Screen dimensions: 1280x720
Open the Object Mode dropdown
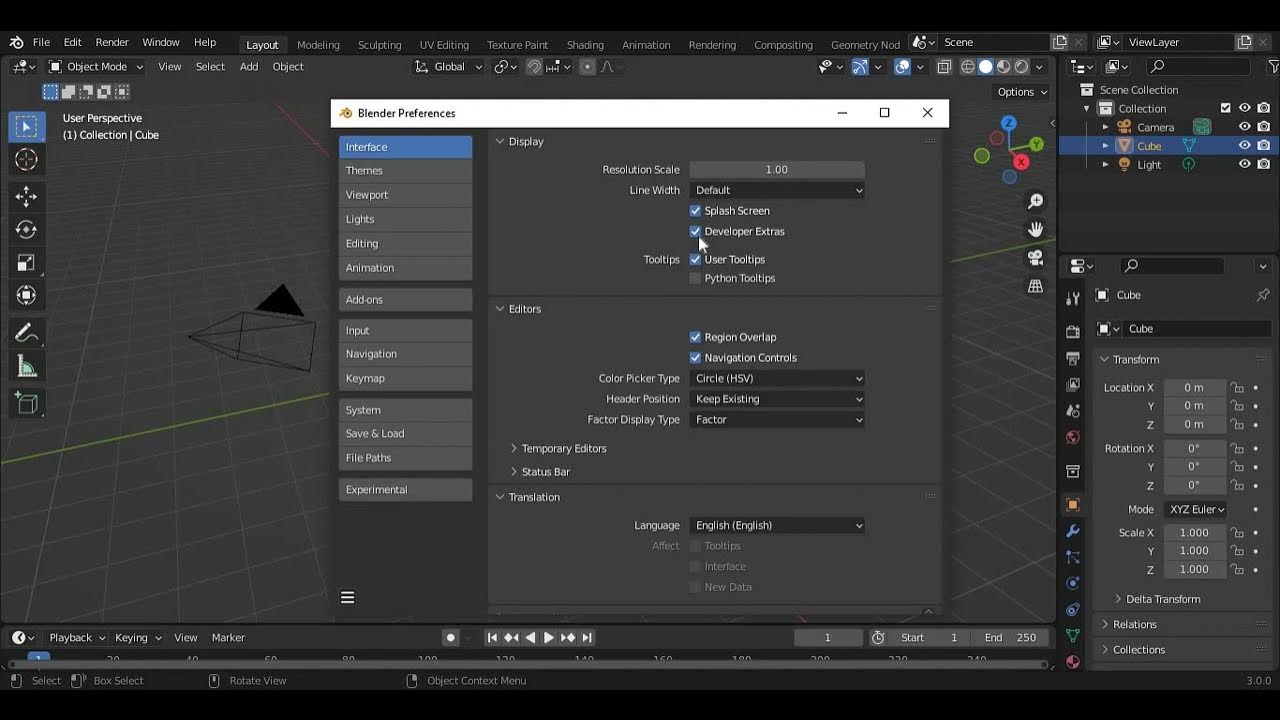96,67
